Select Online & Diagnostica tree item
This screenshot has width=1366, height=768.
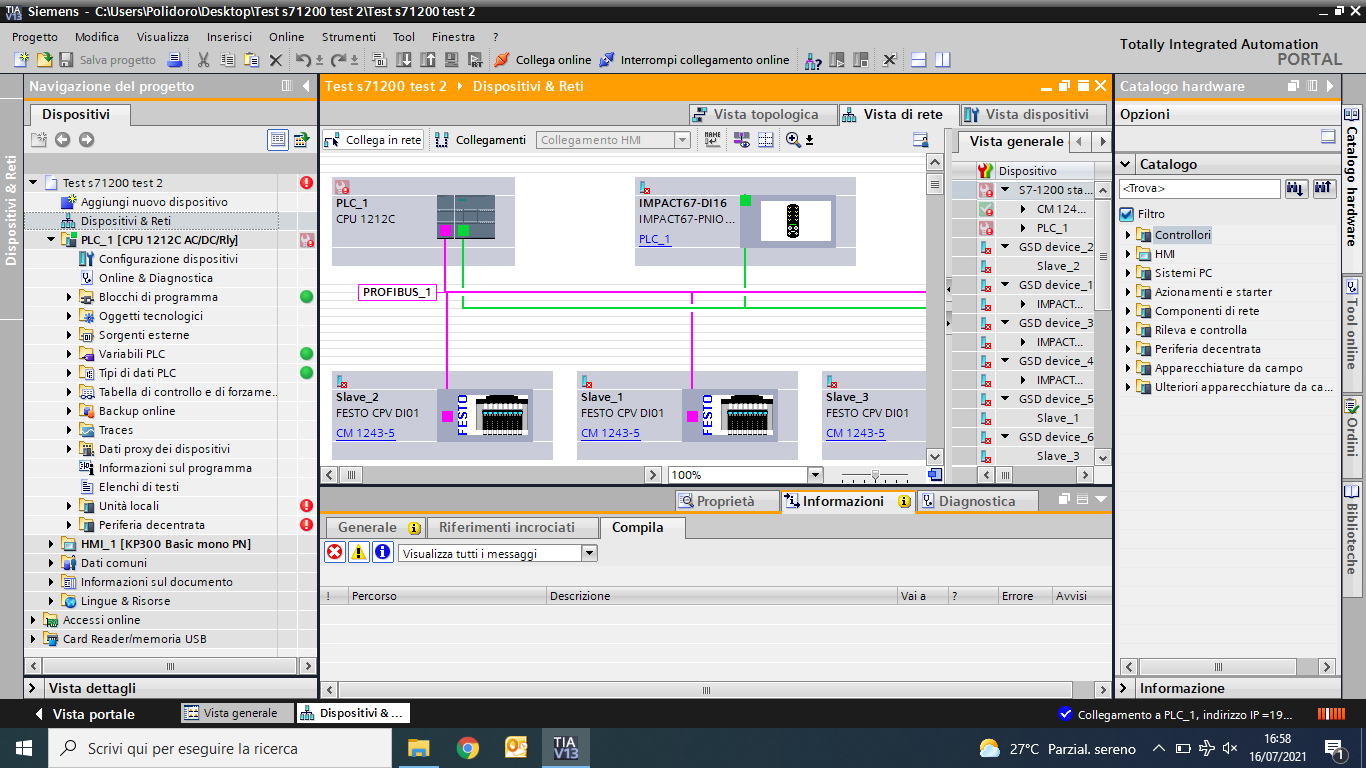(x=155, y=278)
